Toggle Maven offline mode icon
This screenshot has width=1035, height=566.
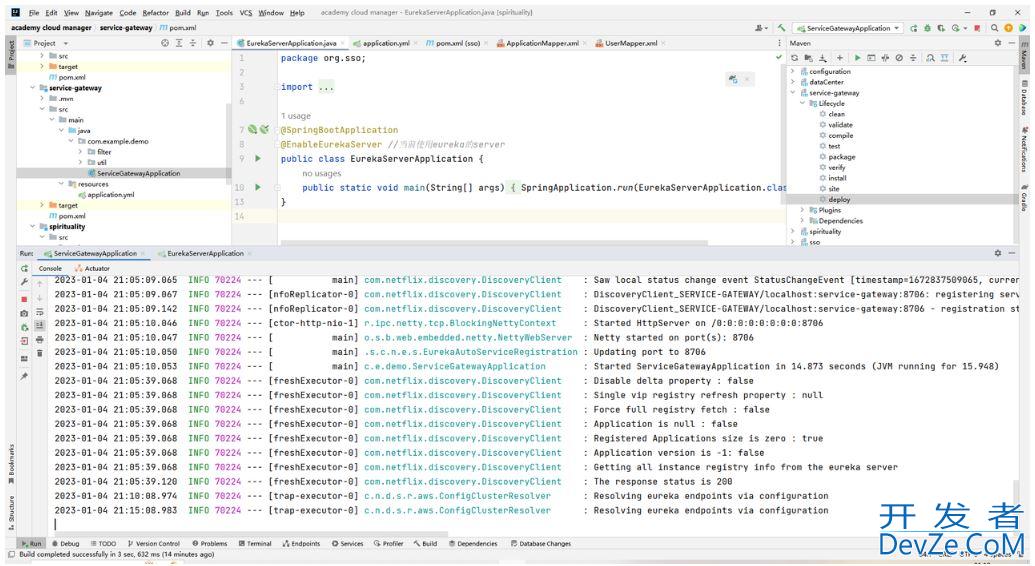[885, 58]
